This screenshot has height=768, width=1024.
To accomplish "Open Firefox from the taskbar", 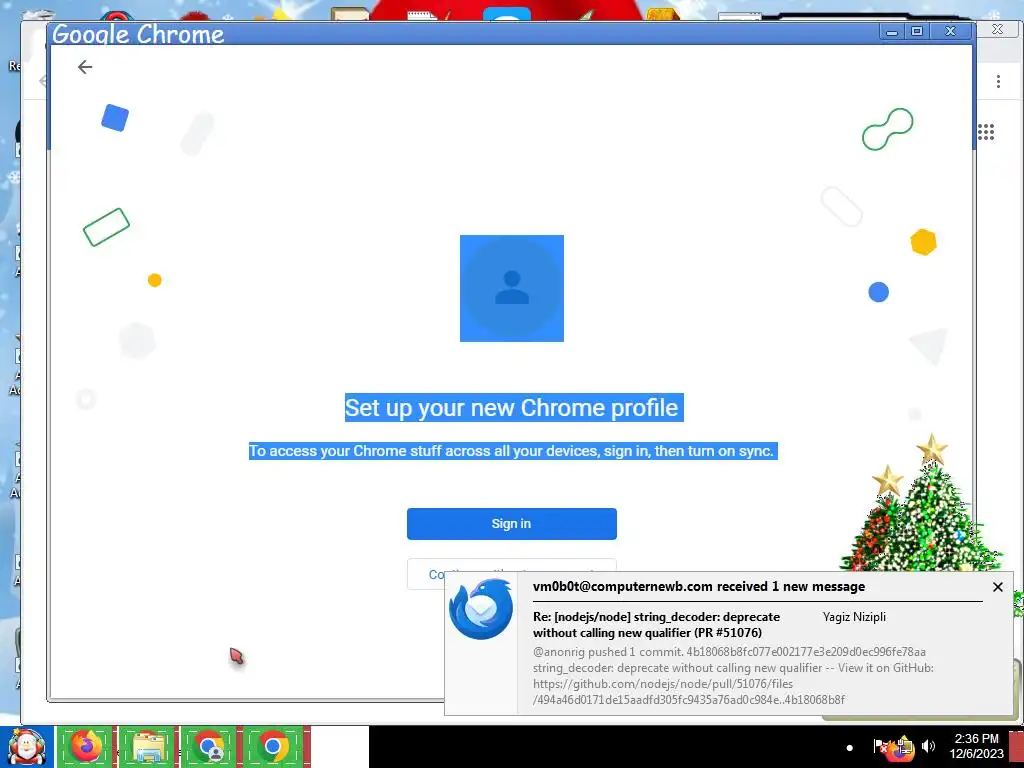I will tap(86, 746).
